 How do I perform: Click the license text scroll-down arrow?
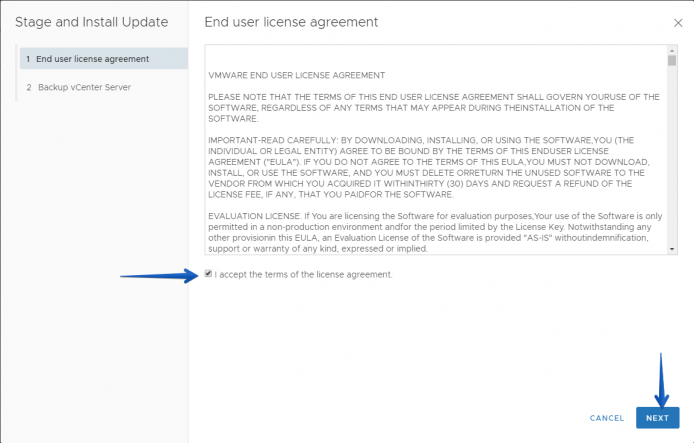(672, 249)
